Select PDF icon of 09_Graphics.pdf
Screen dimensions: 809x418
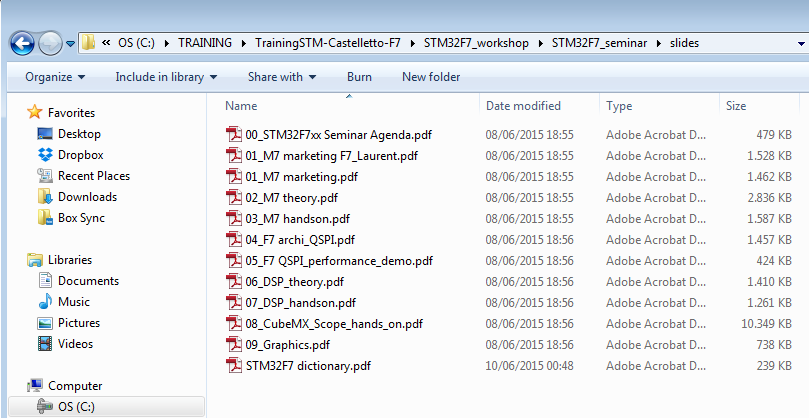pos(234,345)
